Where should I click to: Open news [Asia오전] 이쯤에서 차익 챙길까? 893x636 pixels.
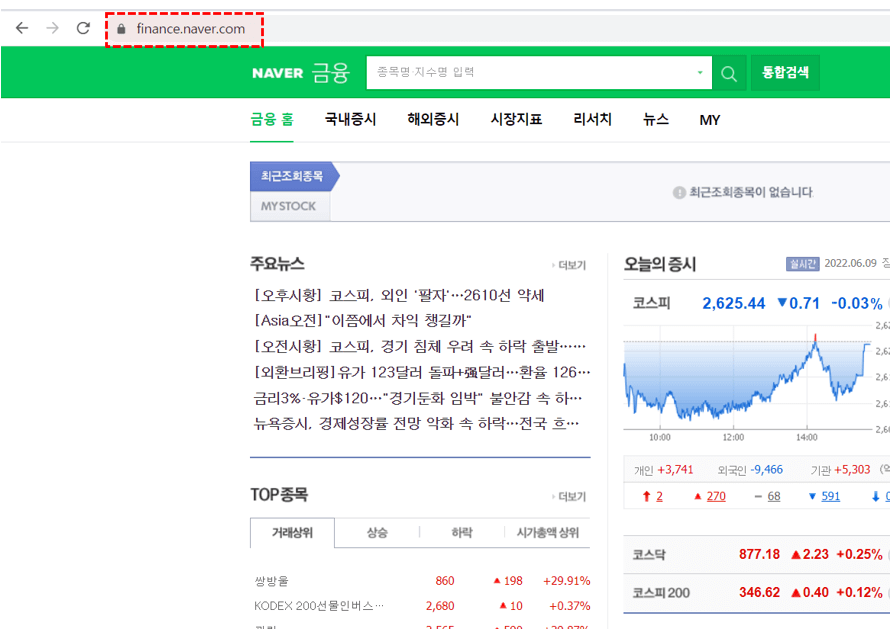(x=363, y=320)
